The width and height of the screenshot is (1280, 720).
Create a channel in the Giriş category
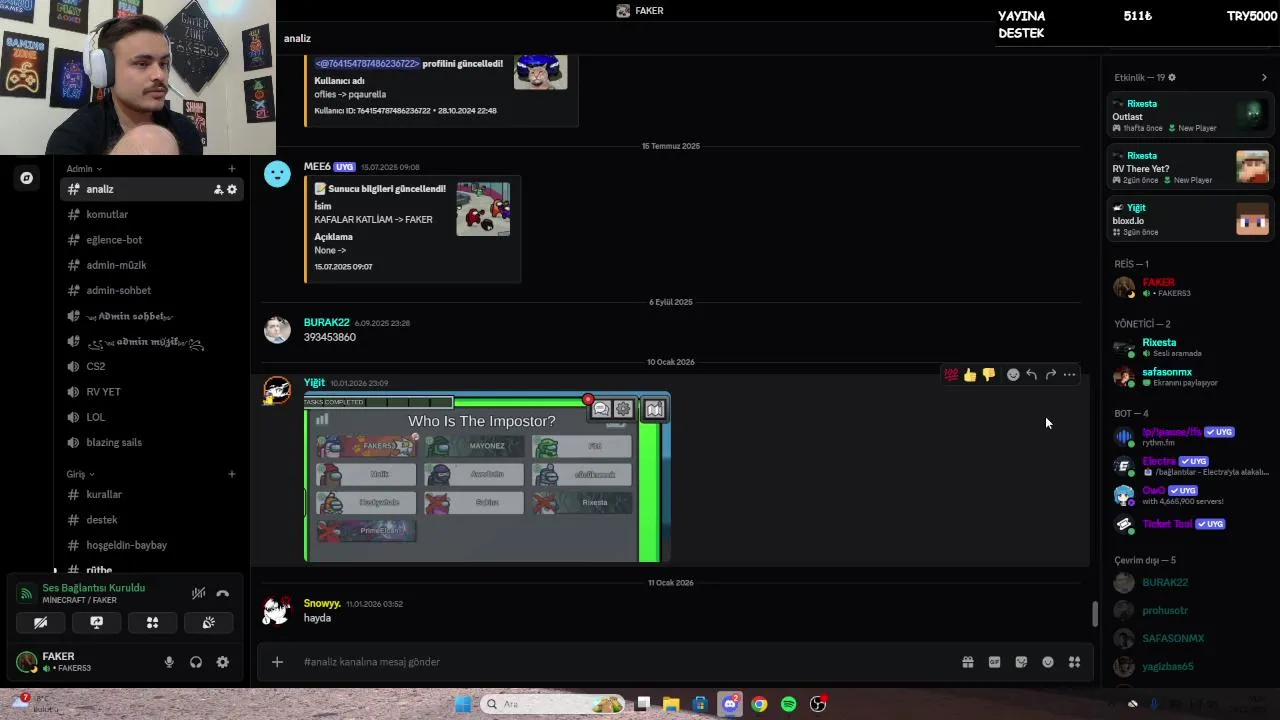[232, 474]
